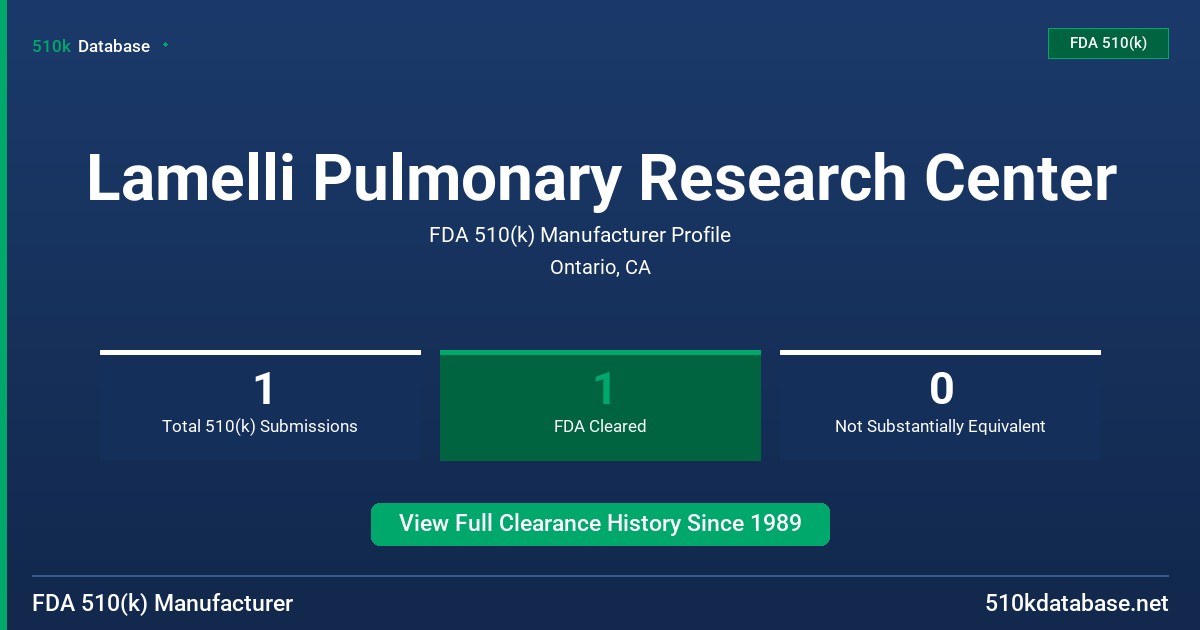Click the small green dot beside Database
Image resolution: width=1200 pixels, height=630 pixels.
pos(165,45)
